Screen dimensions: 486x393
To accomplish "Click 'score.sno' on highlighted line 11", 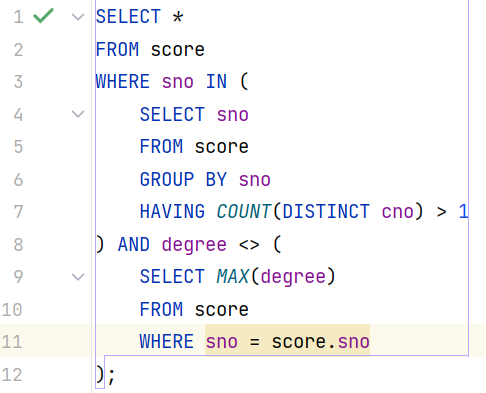I will pyautogui.click(x=321, y=342).
